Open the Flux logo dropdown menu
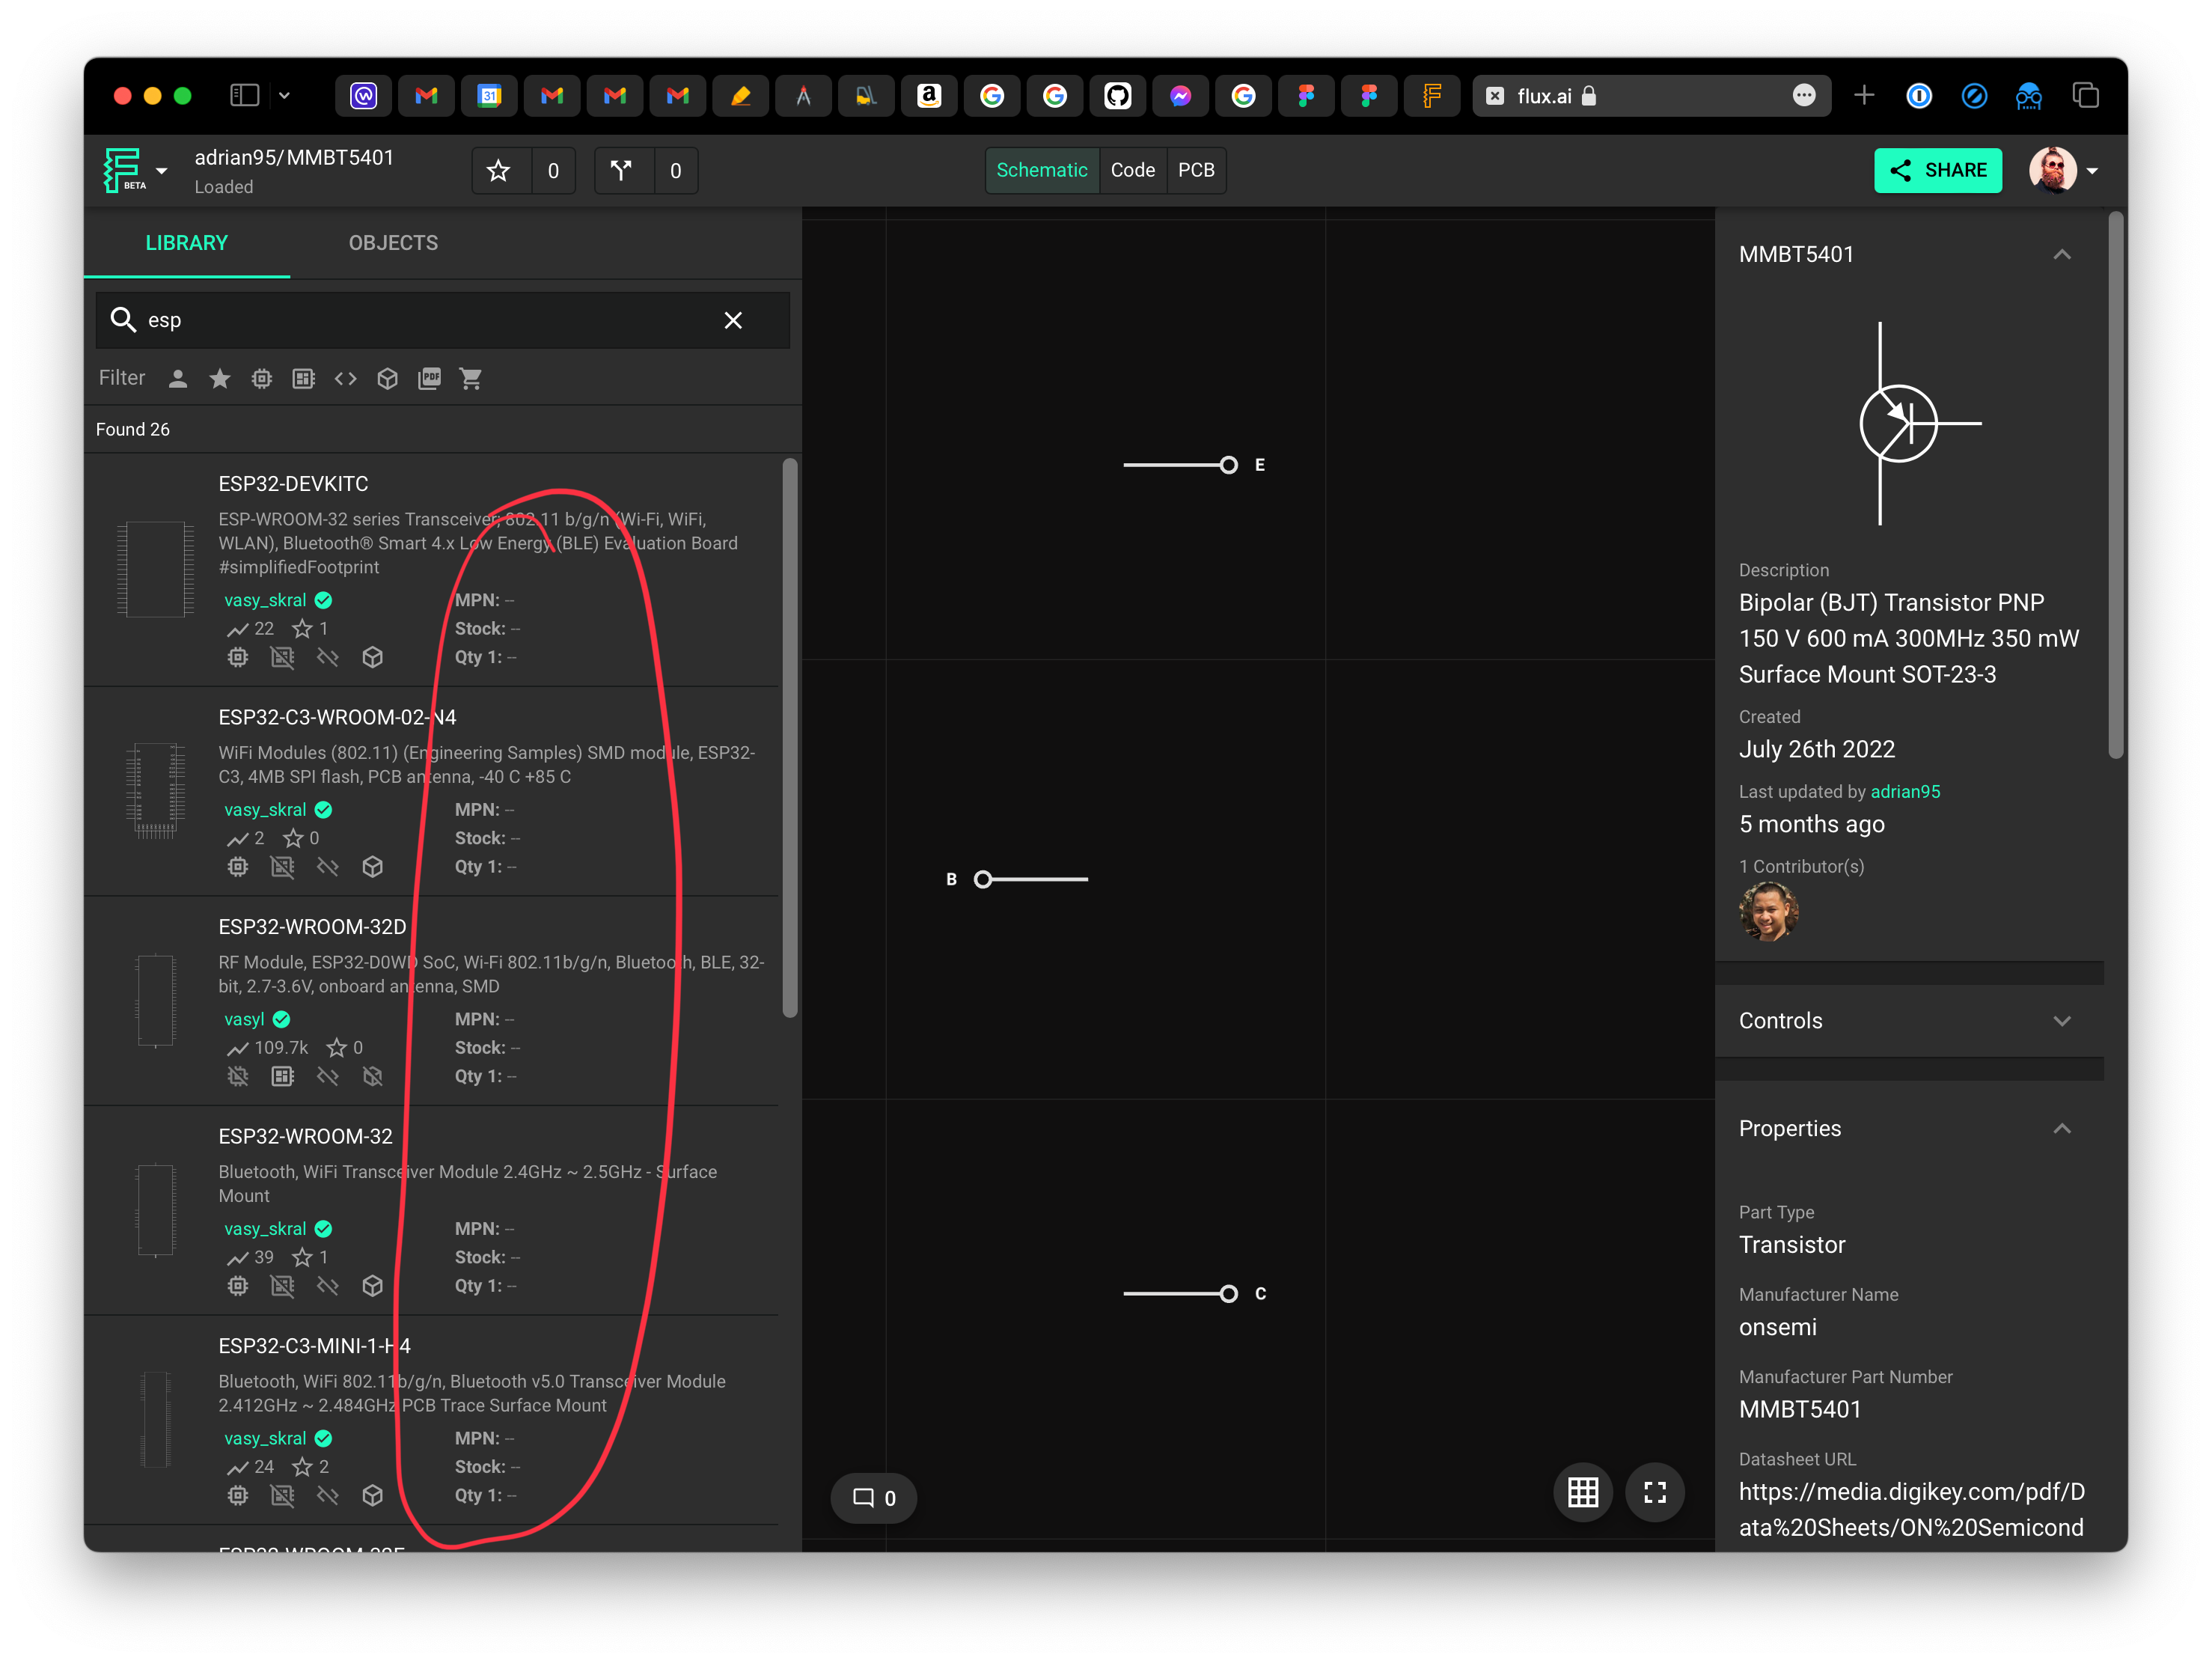This screenshot has width=2212, height=1663. pos(136,171)
